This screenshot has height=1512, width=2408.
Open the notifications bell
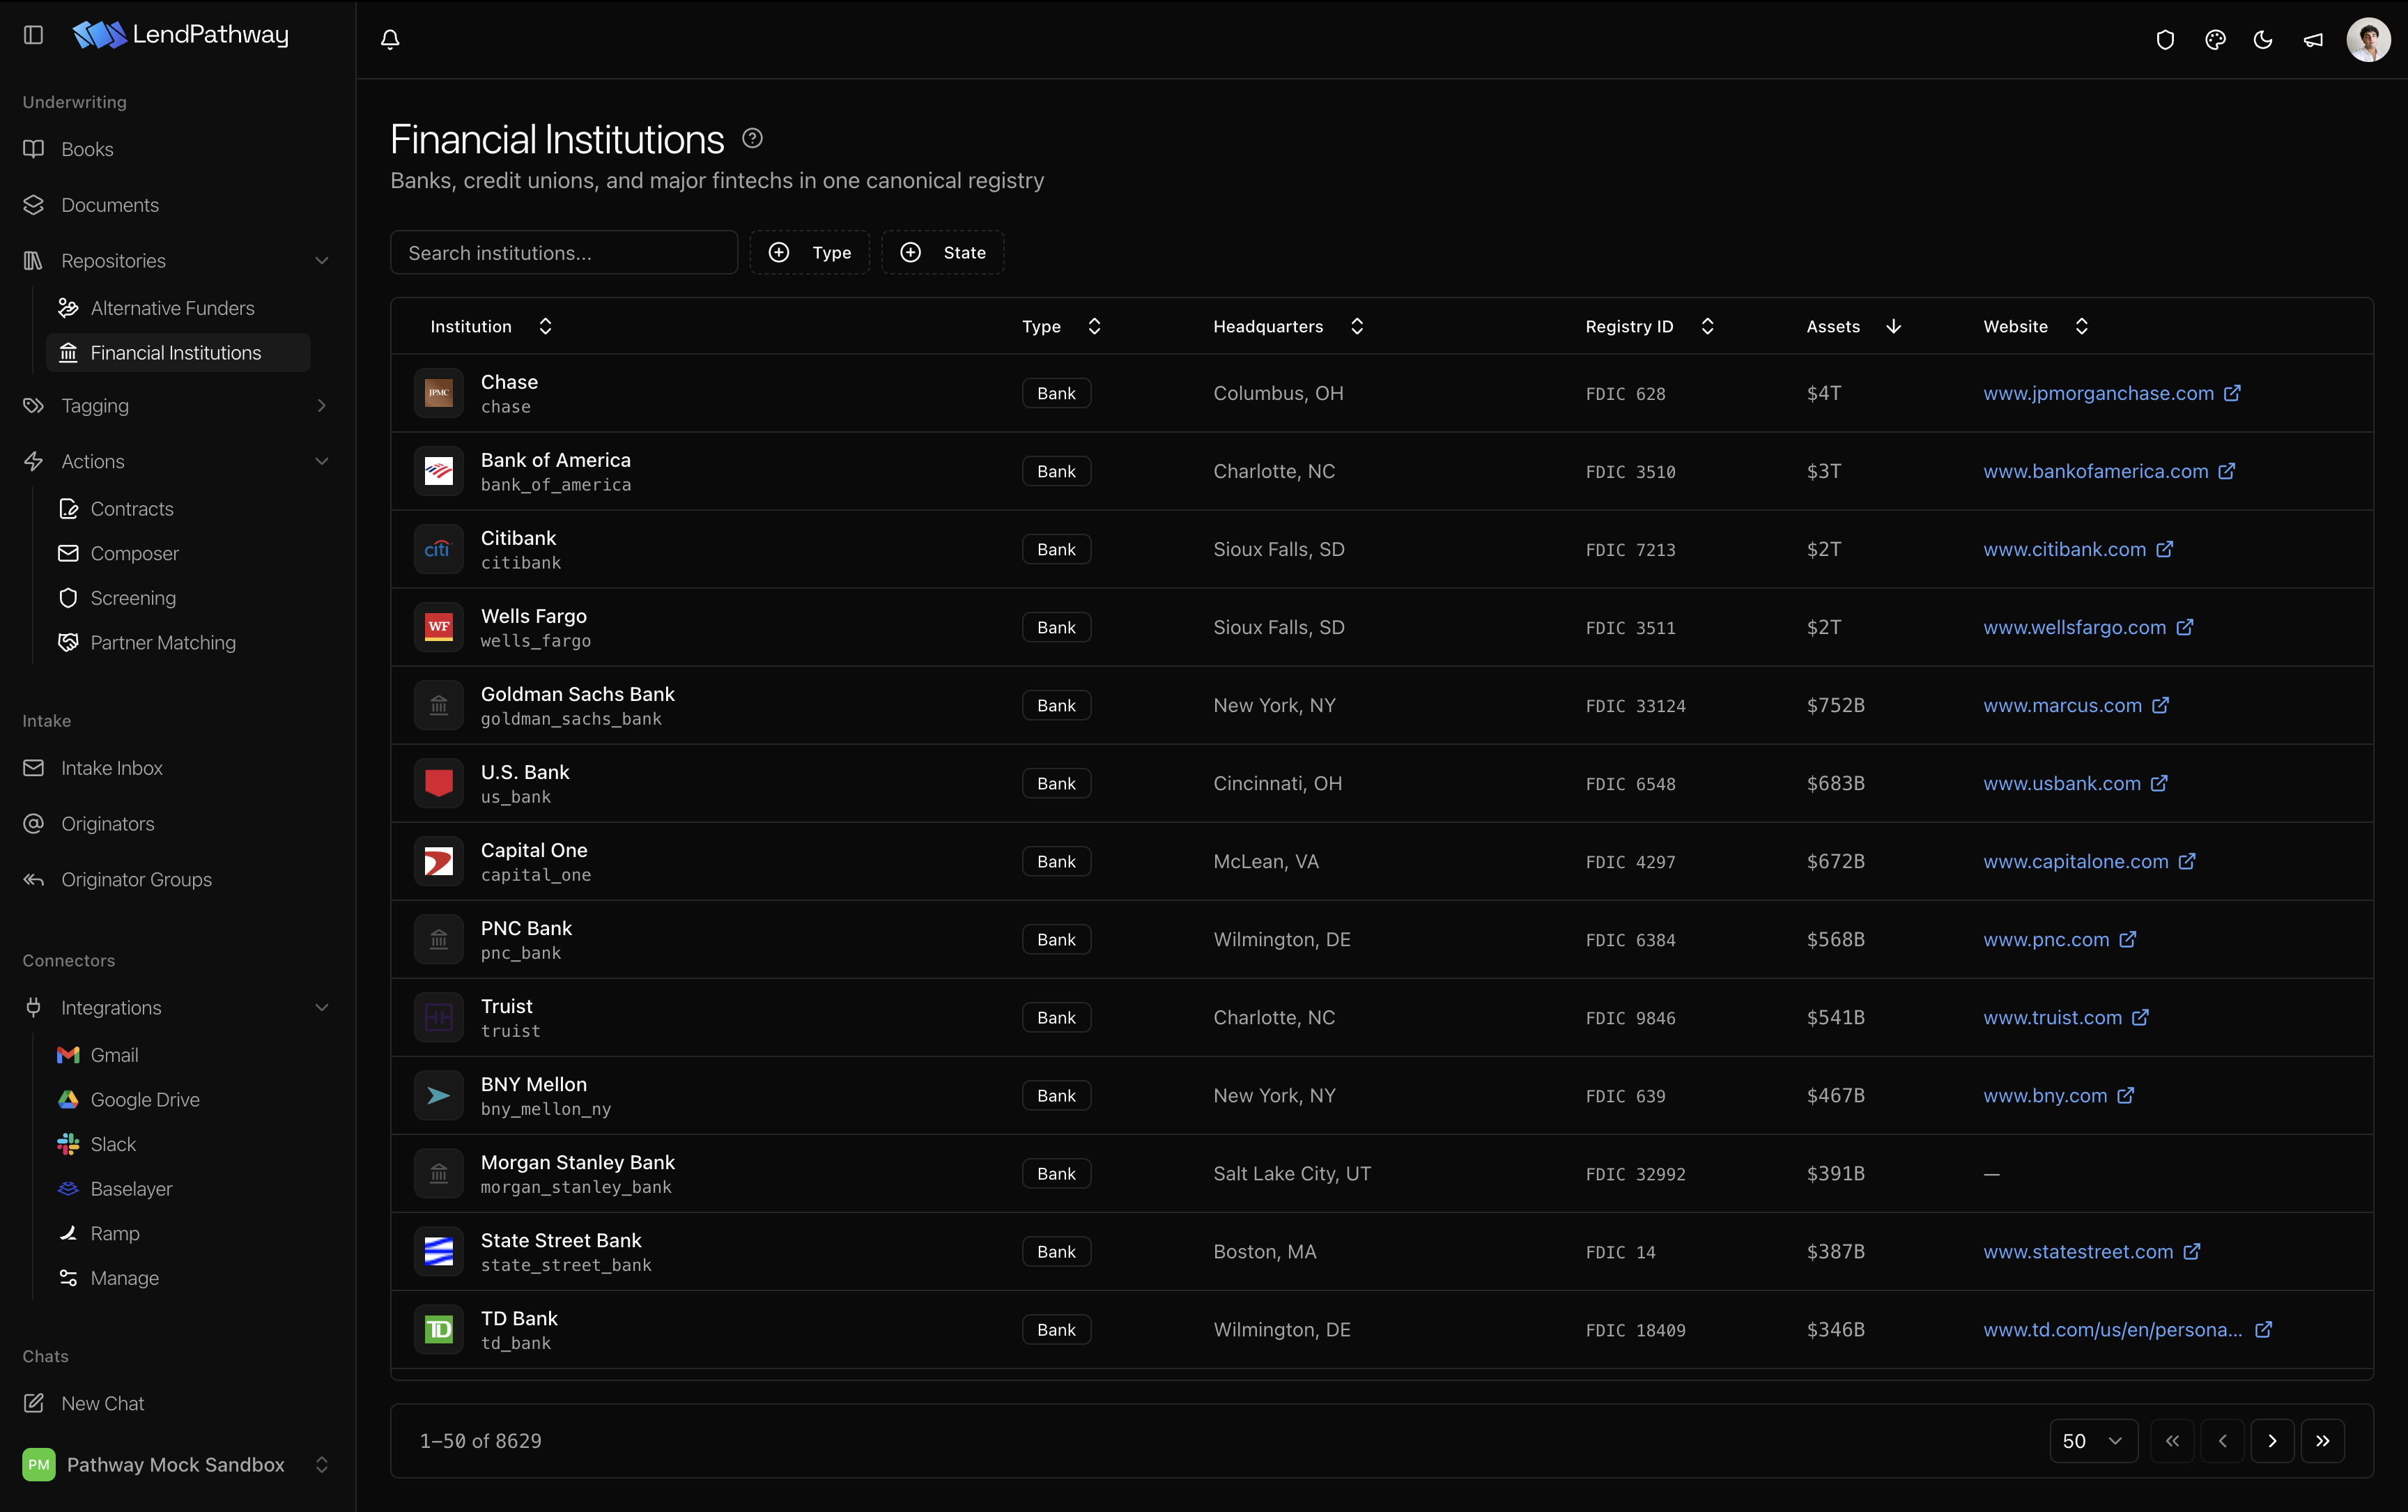point(390,39)
